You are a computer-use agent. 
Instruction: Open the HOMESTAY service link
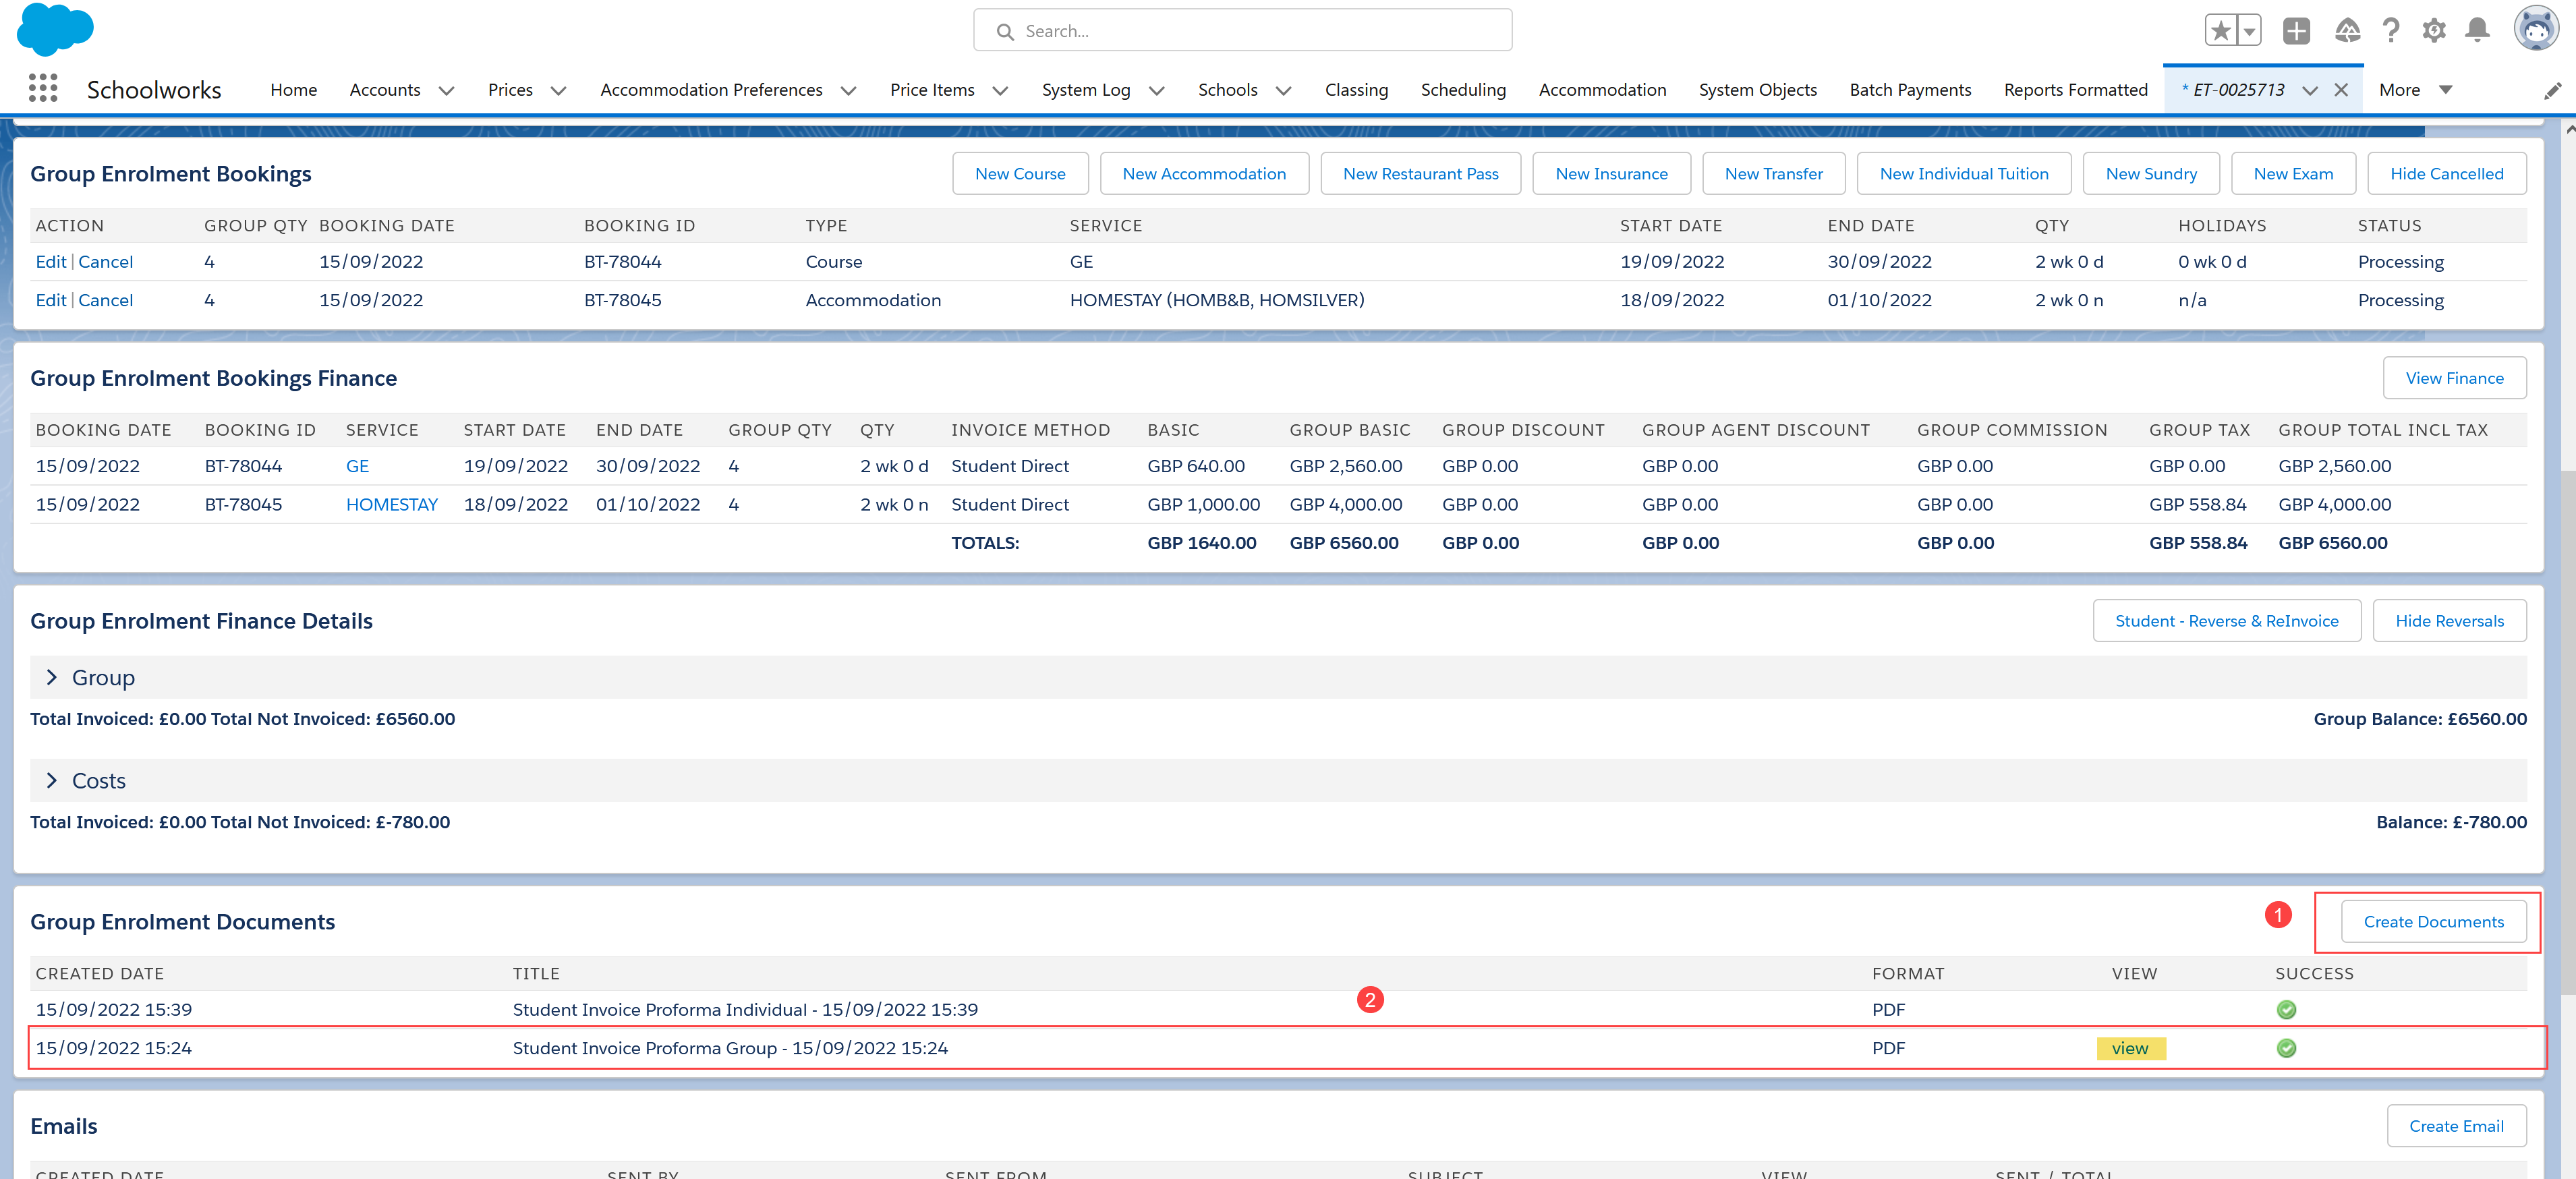click(x=392, y=505)
